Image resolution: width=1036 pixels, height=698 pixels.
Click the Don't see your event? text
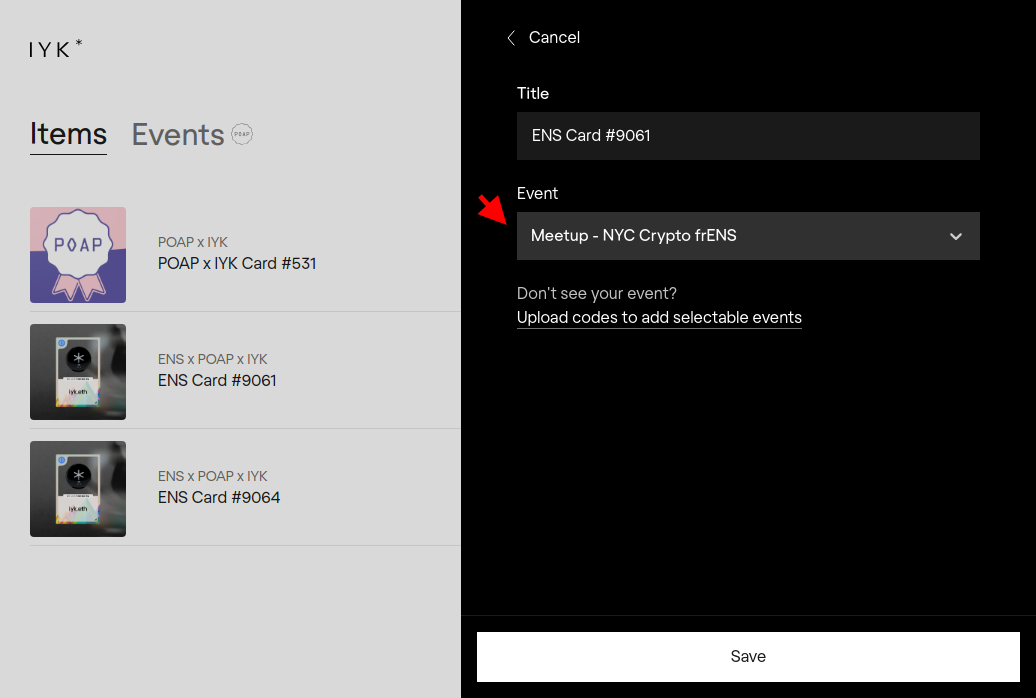tap(597, 293)
